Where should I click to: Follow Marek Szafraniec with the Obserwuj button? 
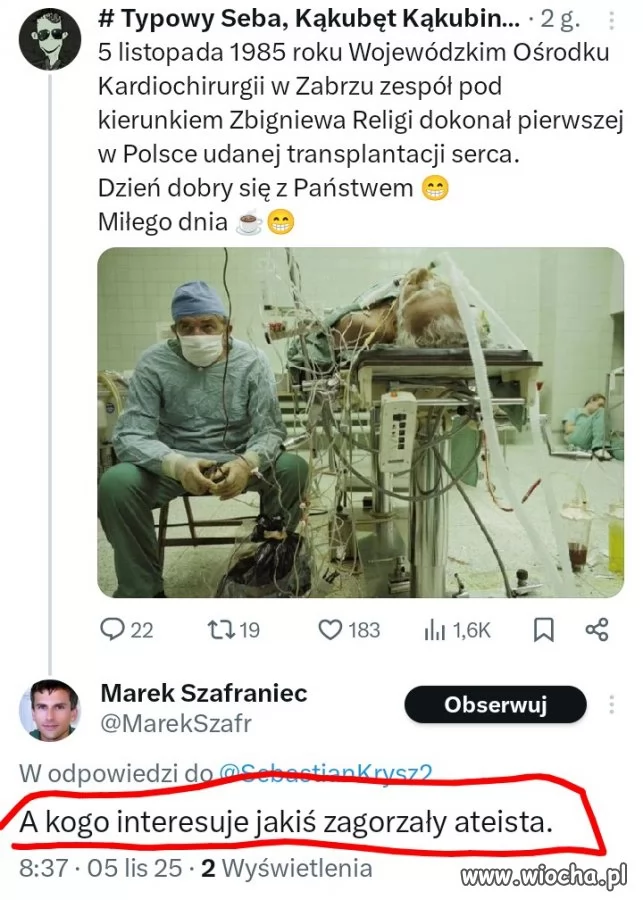tap(495, 705)
